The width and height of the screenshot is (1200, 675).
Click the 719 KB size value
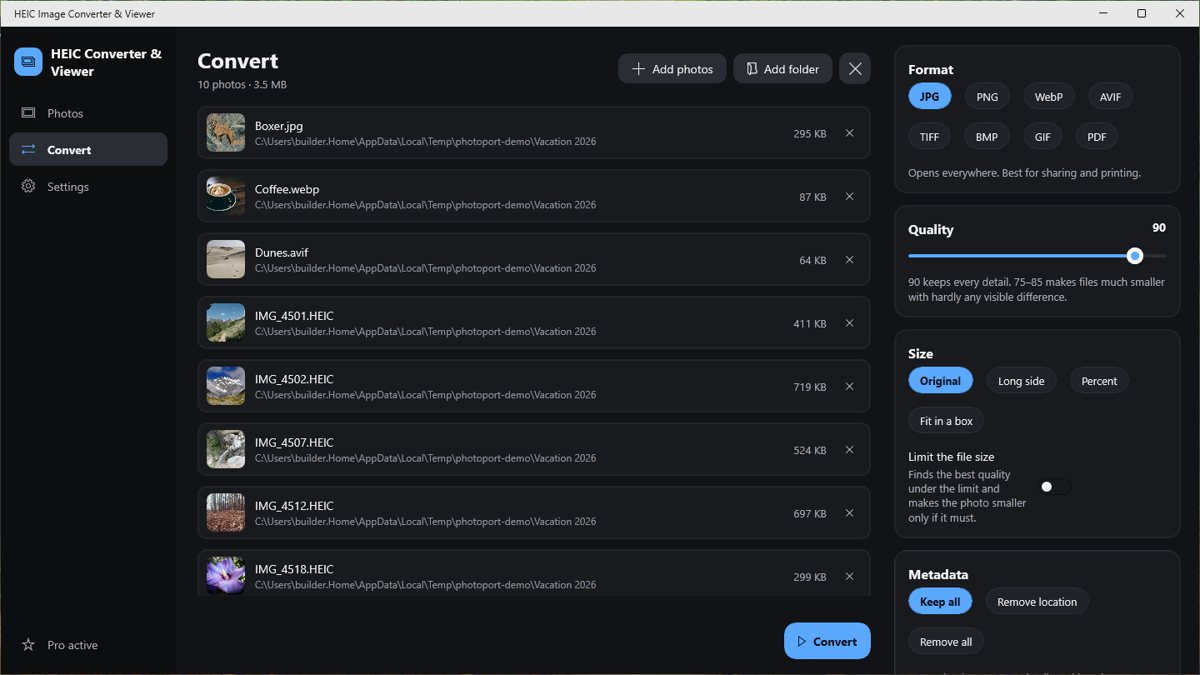[810, 387]
